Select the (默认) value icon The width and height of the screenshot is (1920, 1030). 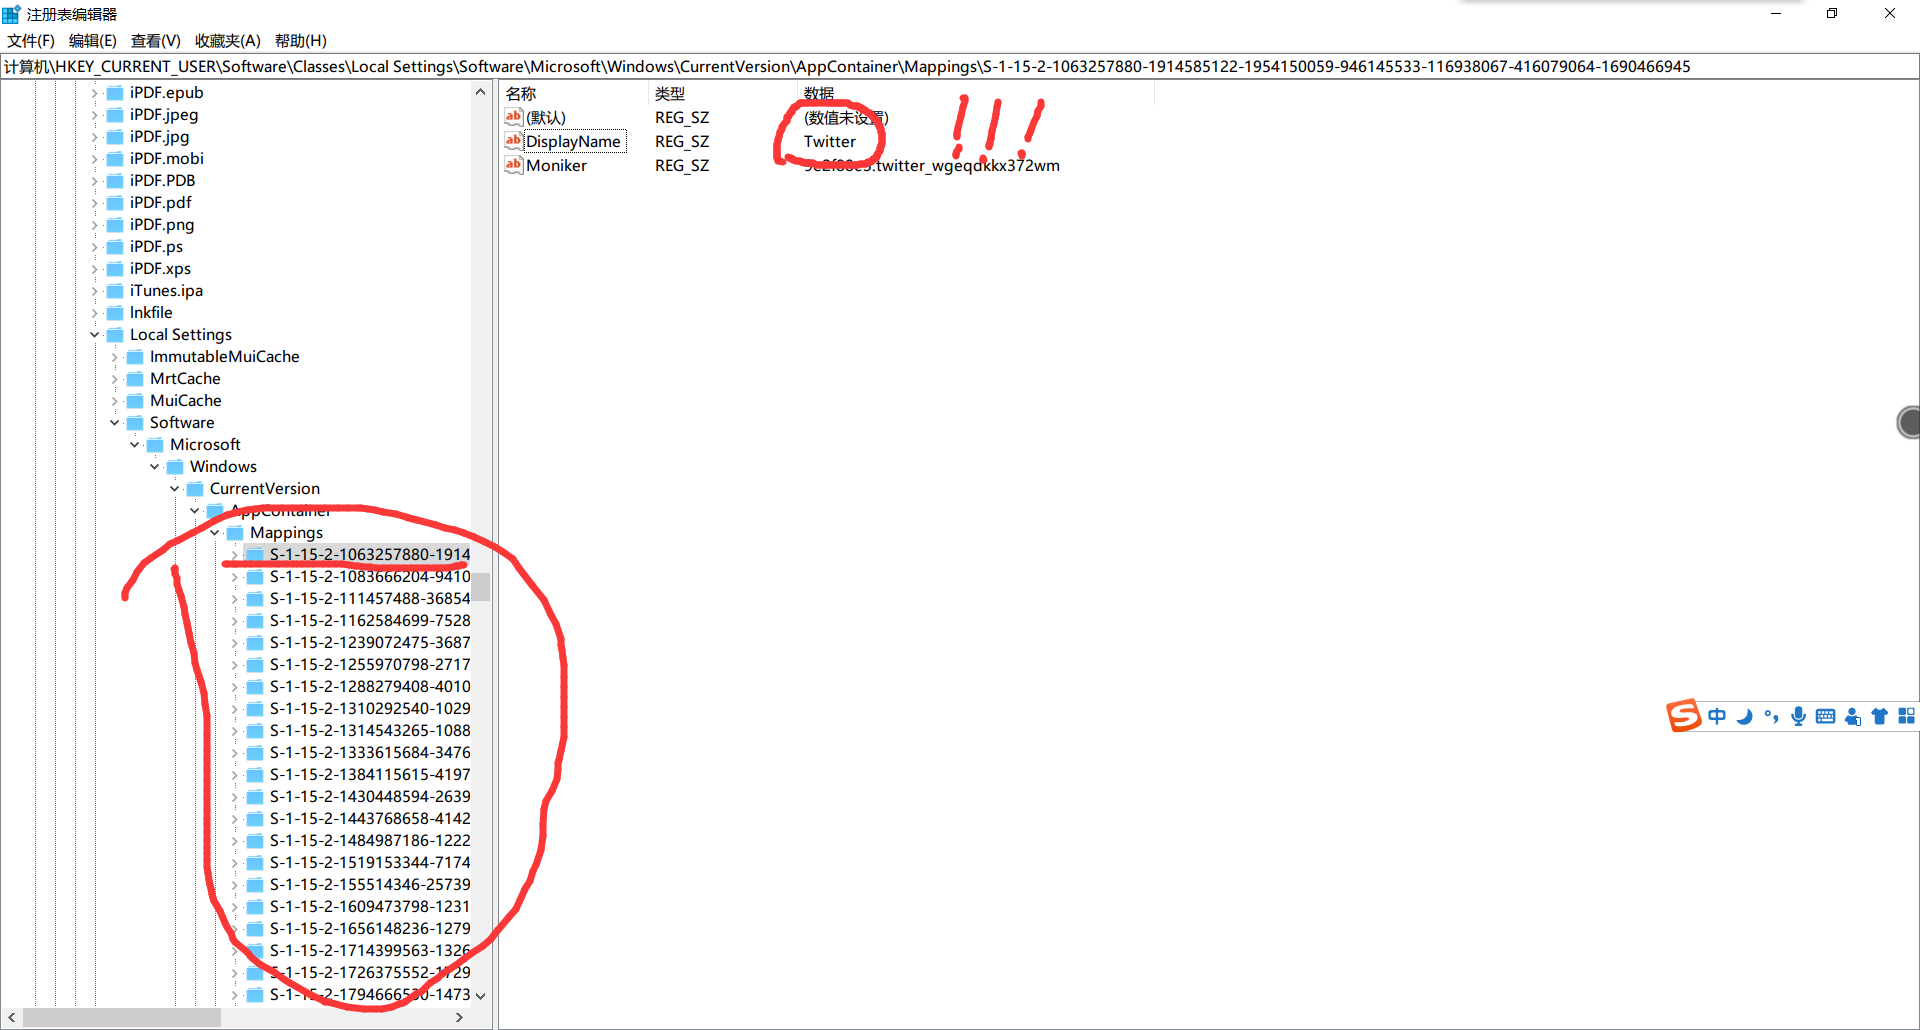point(514,117)
